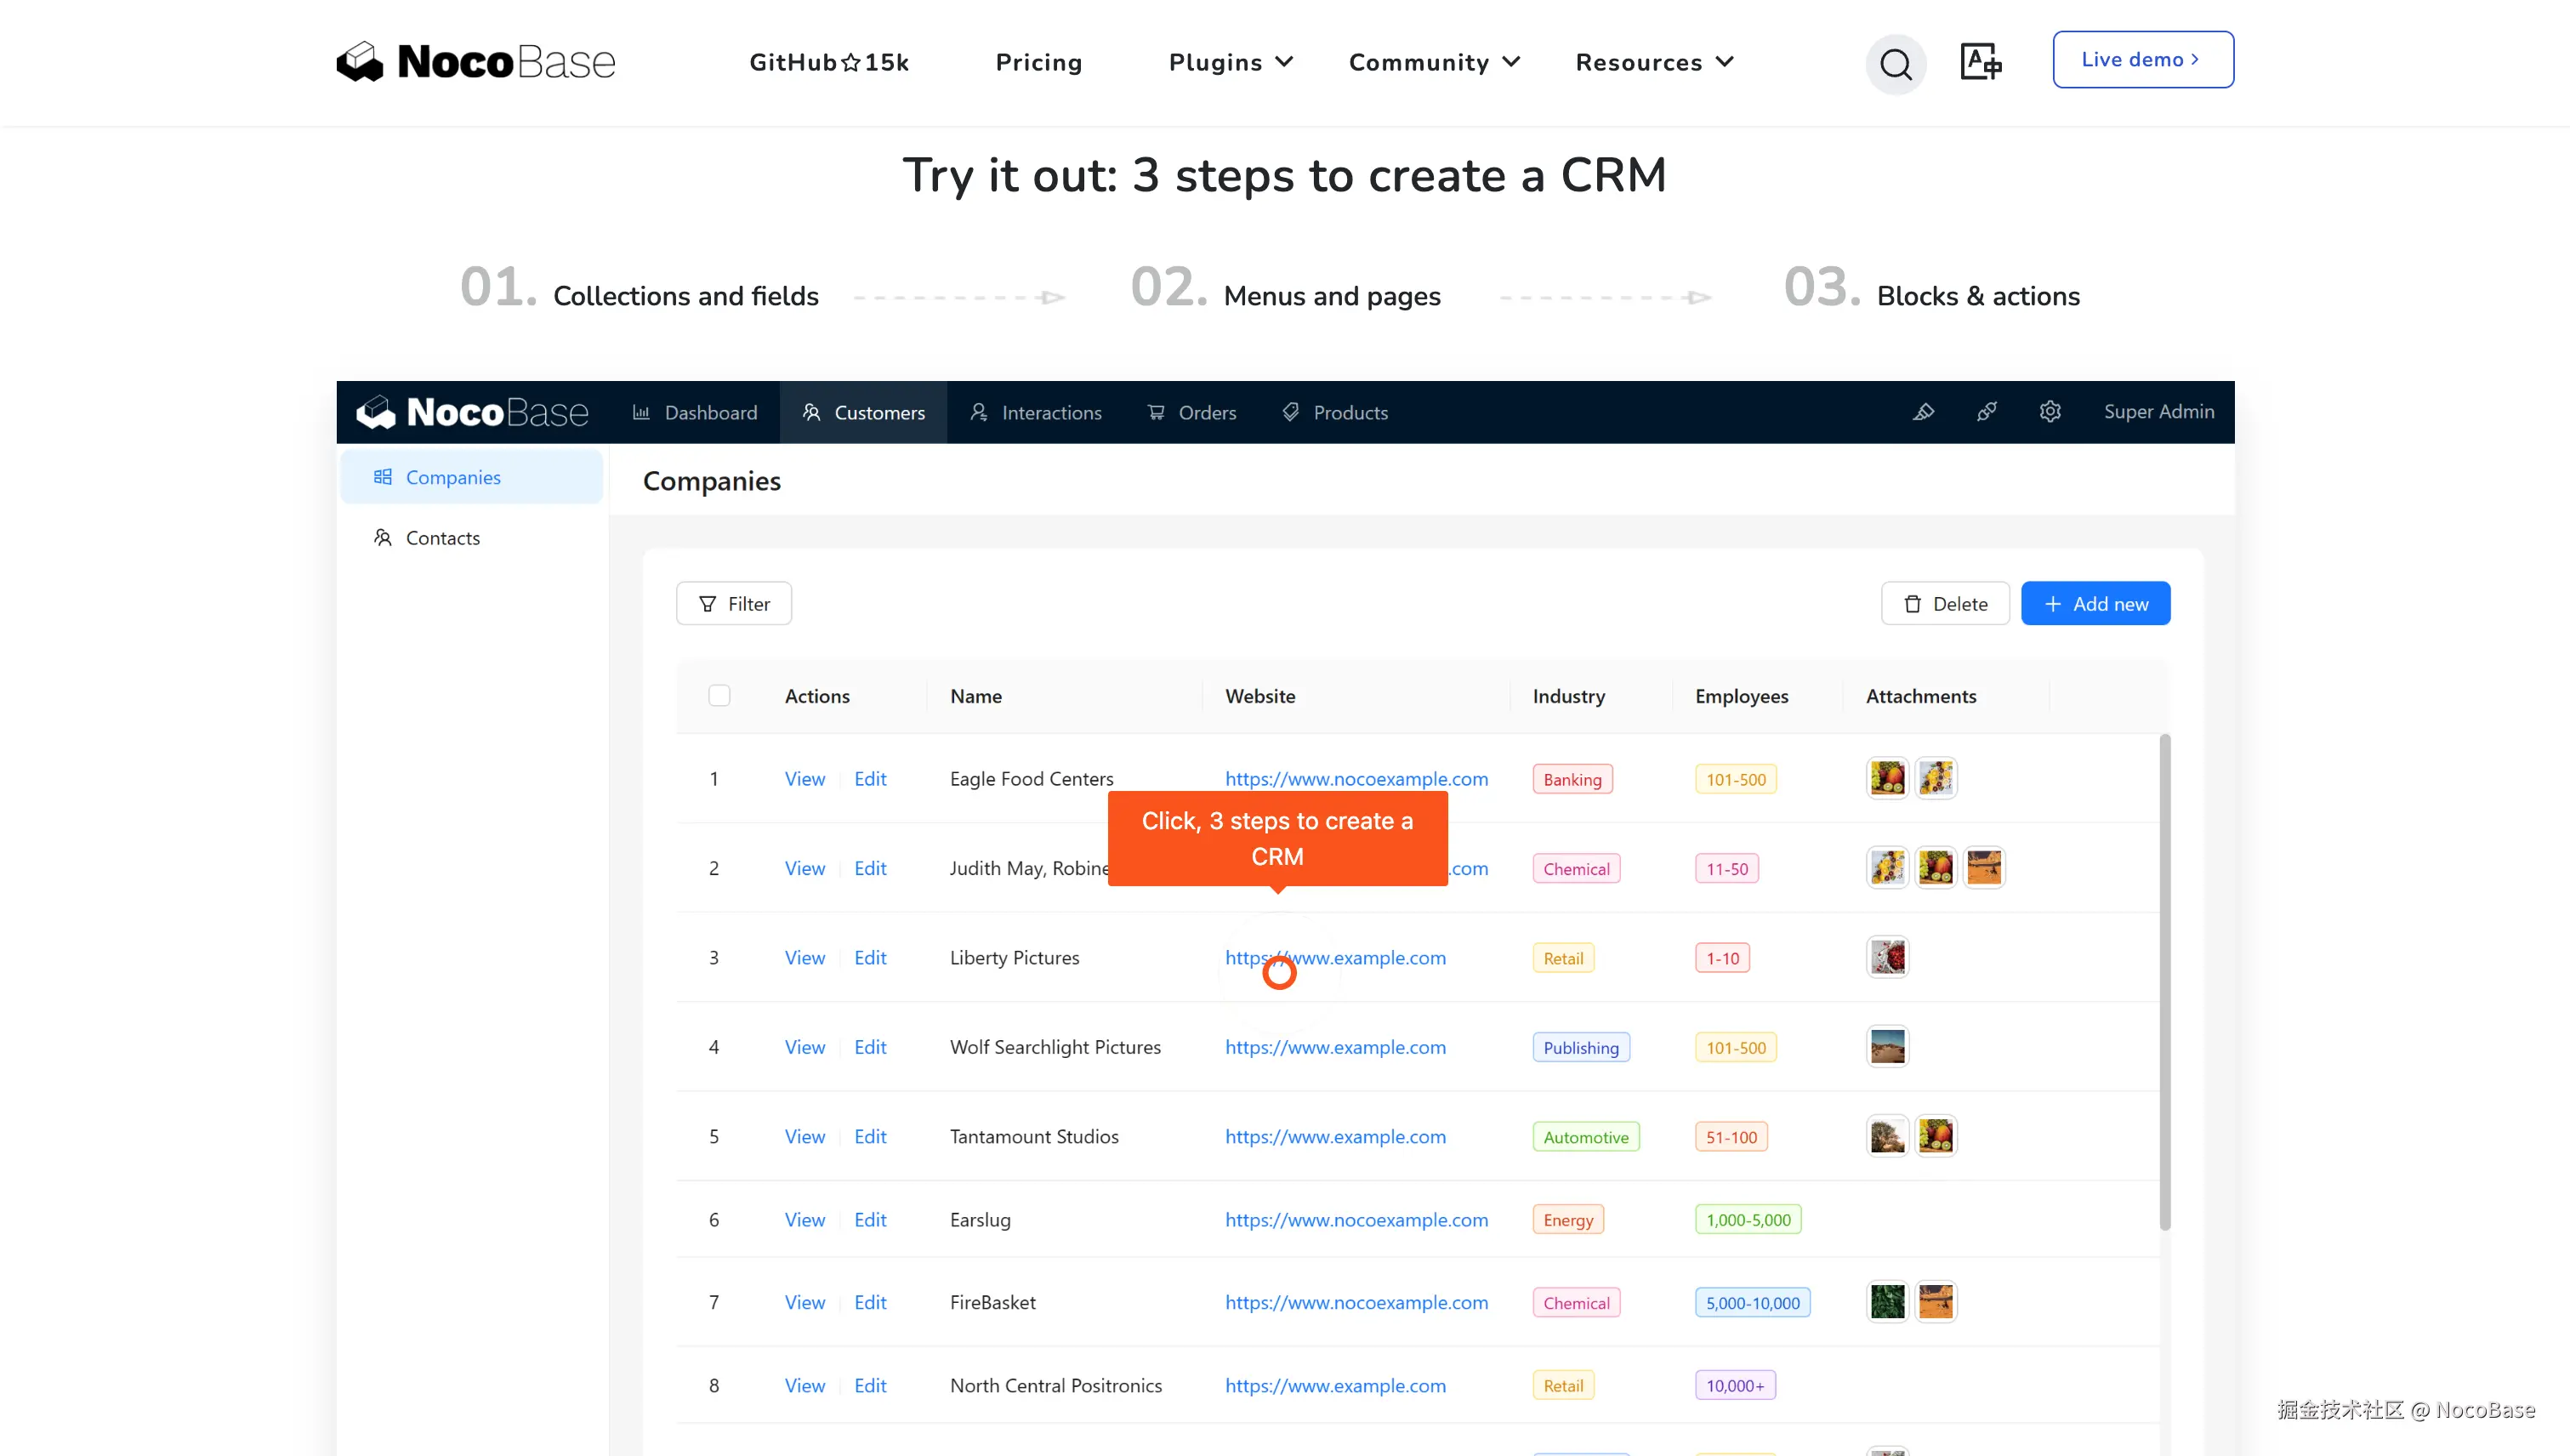The height and width of the screenshot is (1456, 2570).
Task: Expand the Resources dropdown menu
Action: [x=1653, y=62]
